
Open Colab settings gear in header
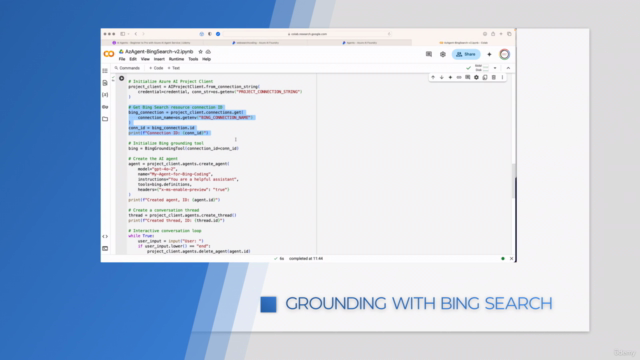pyautogui.click(x=443, y=54)
